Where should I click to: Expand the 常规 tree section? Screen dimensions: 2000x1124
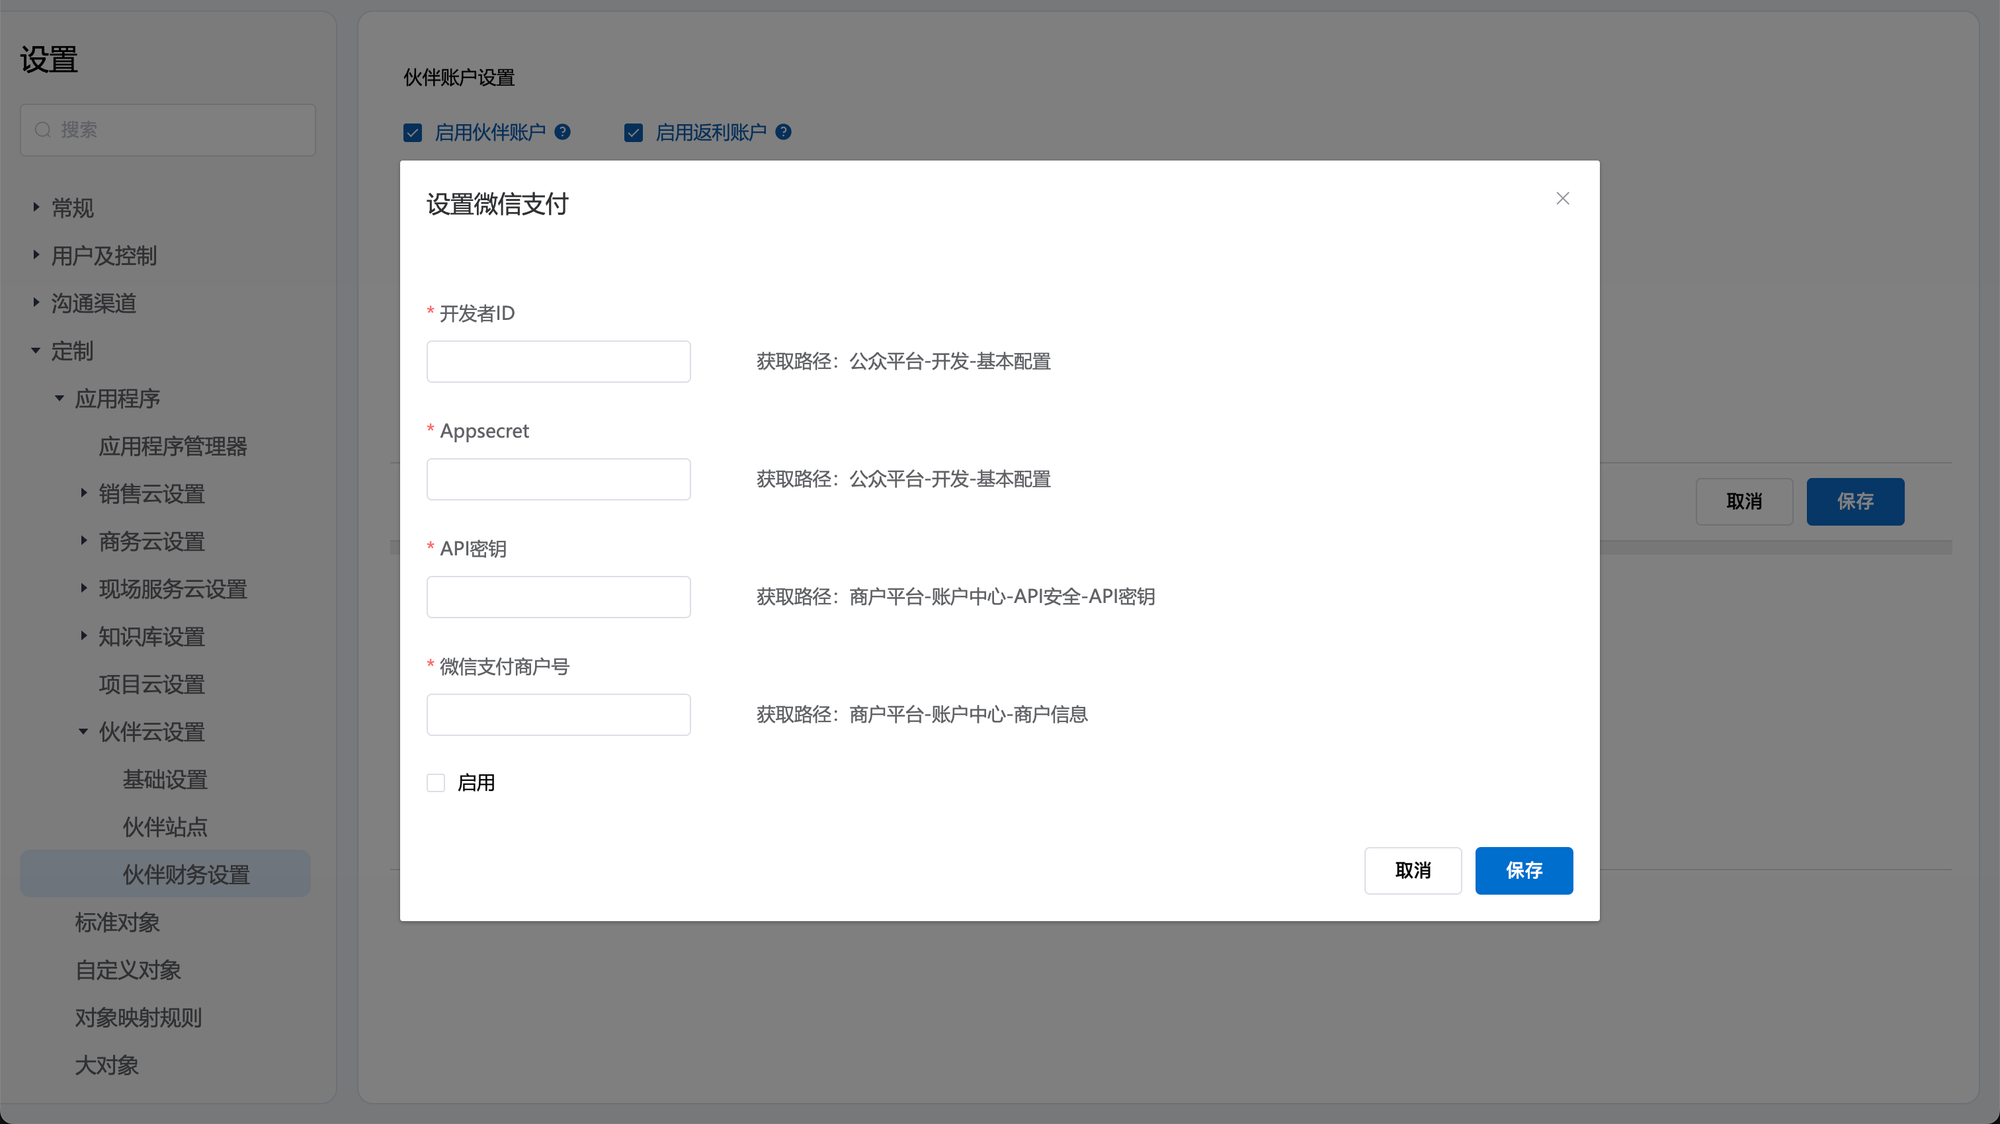point(36,207)
